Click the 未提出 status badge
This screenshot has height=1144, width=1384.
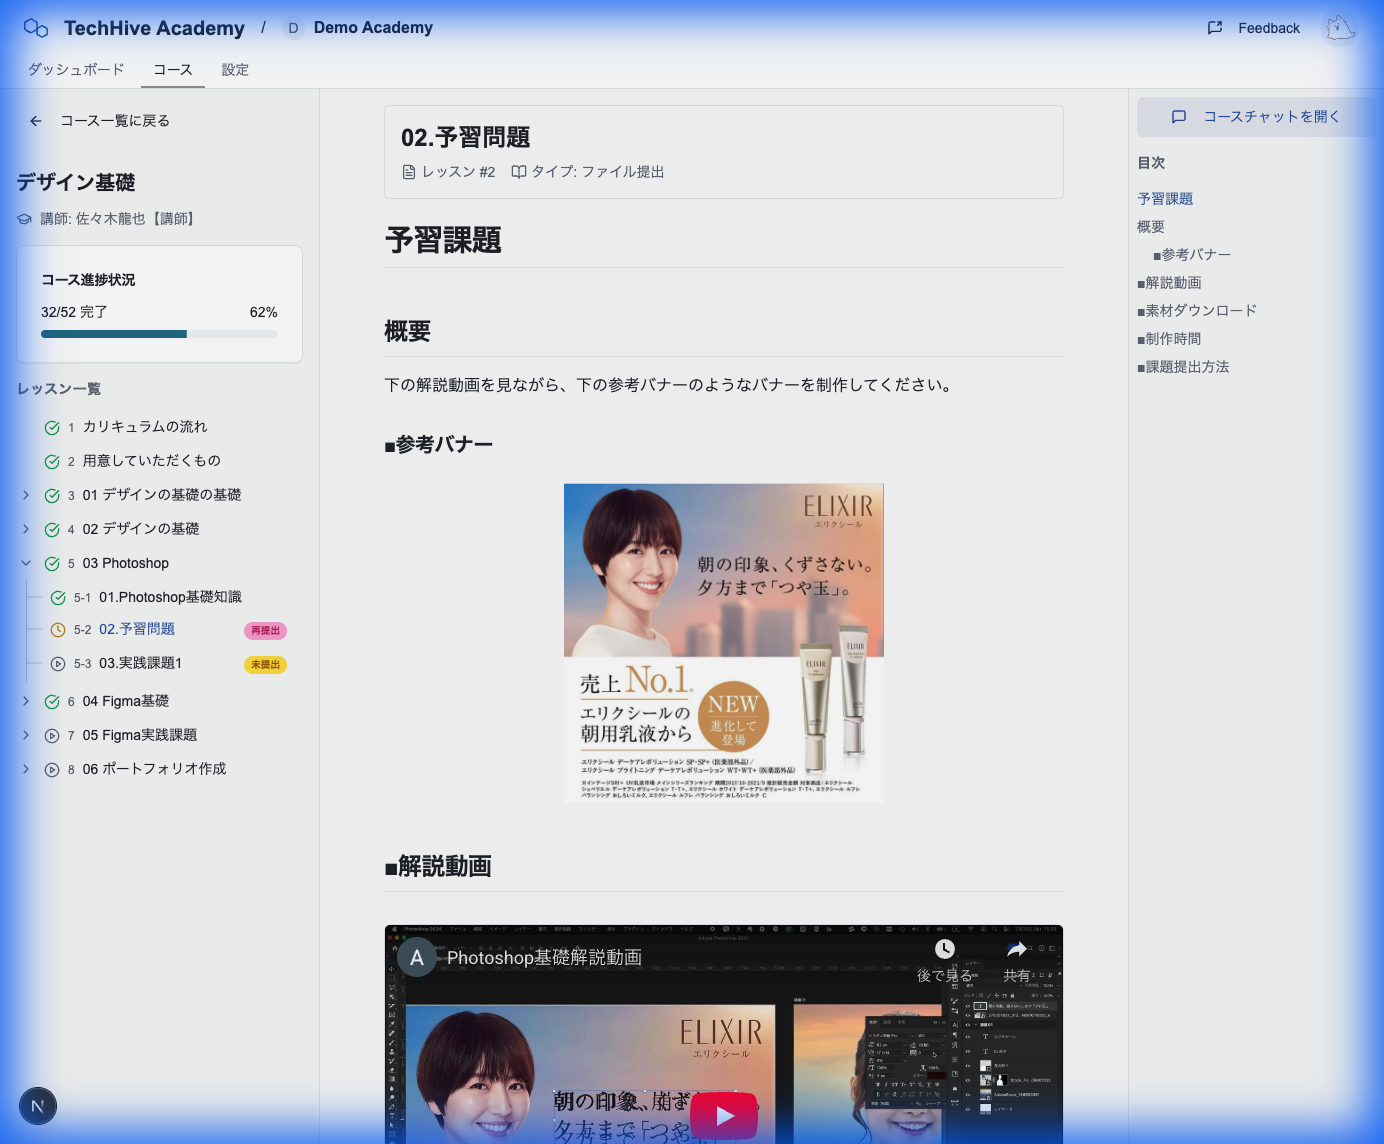click(265, 665)
